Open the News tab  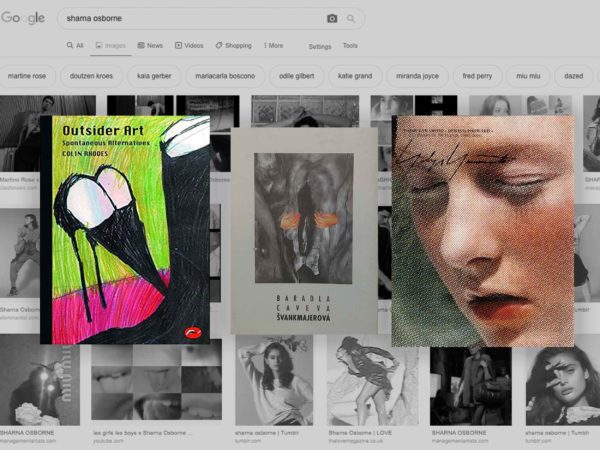point(150,46)
